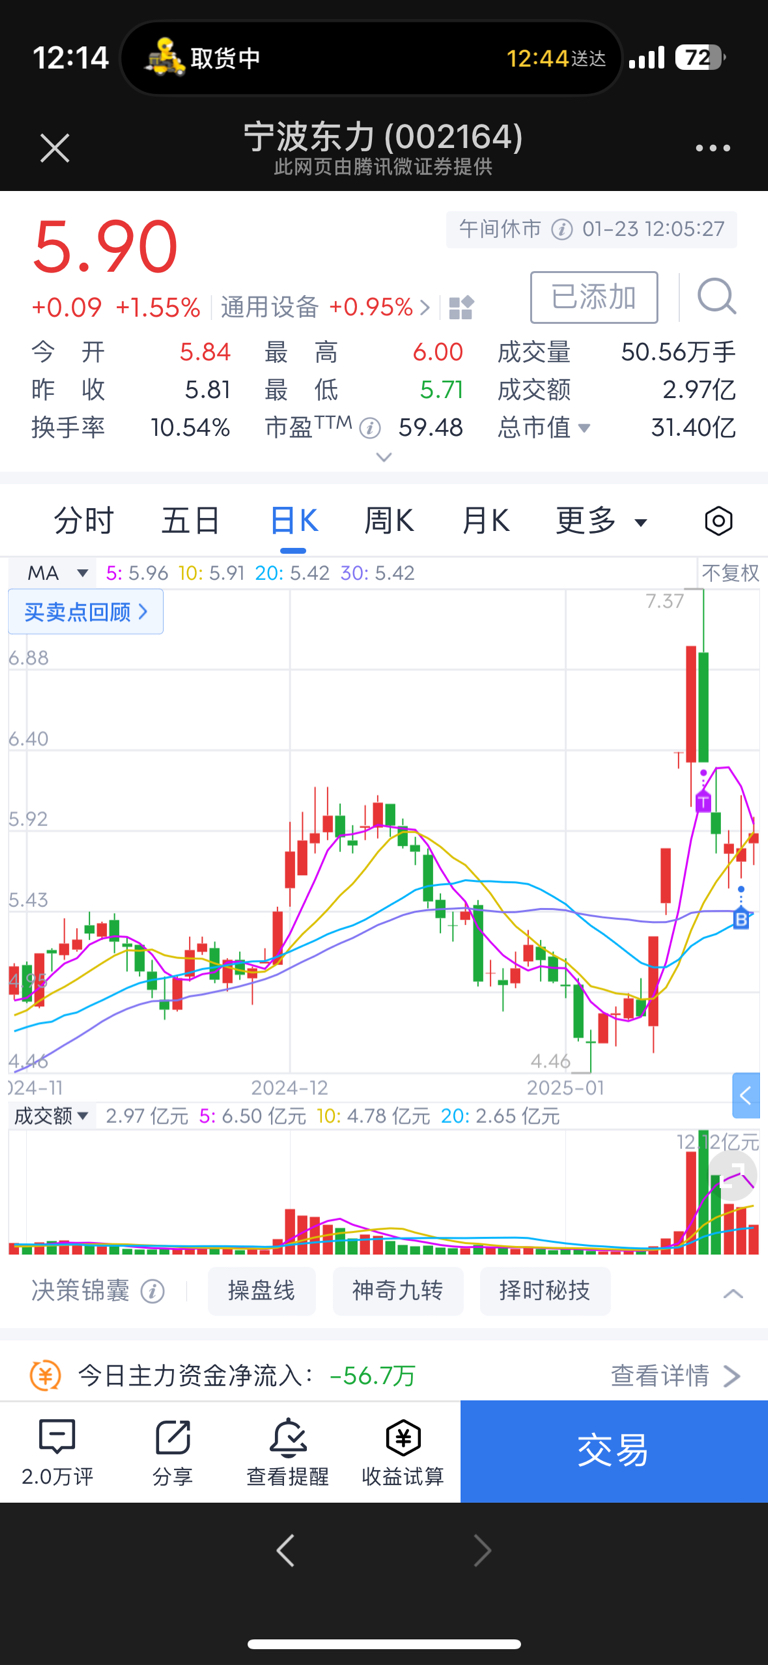
Task: Open the sector grid icon beside 通用设备
Action: click(x=461, y=307)
